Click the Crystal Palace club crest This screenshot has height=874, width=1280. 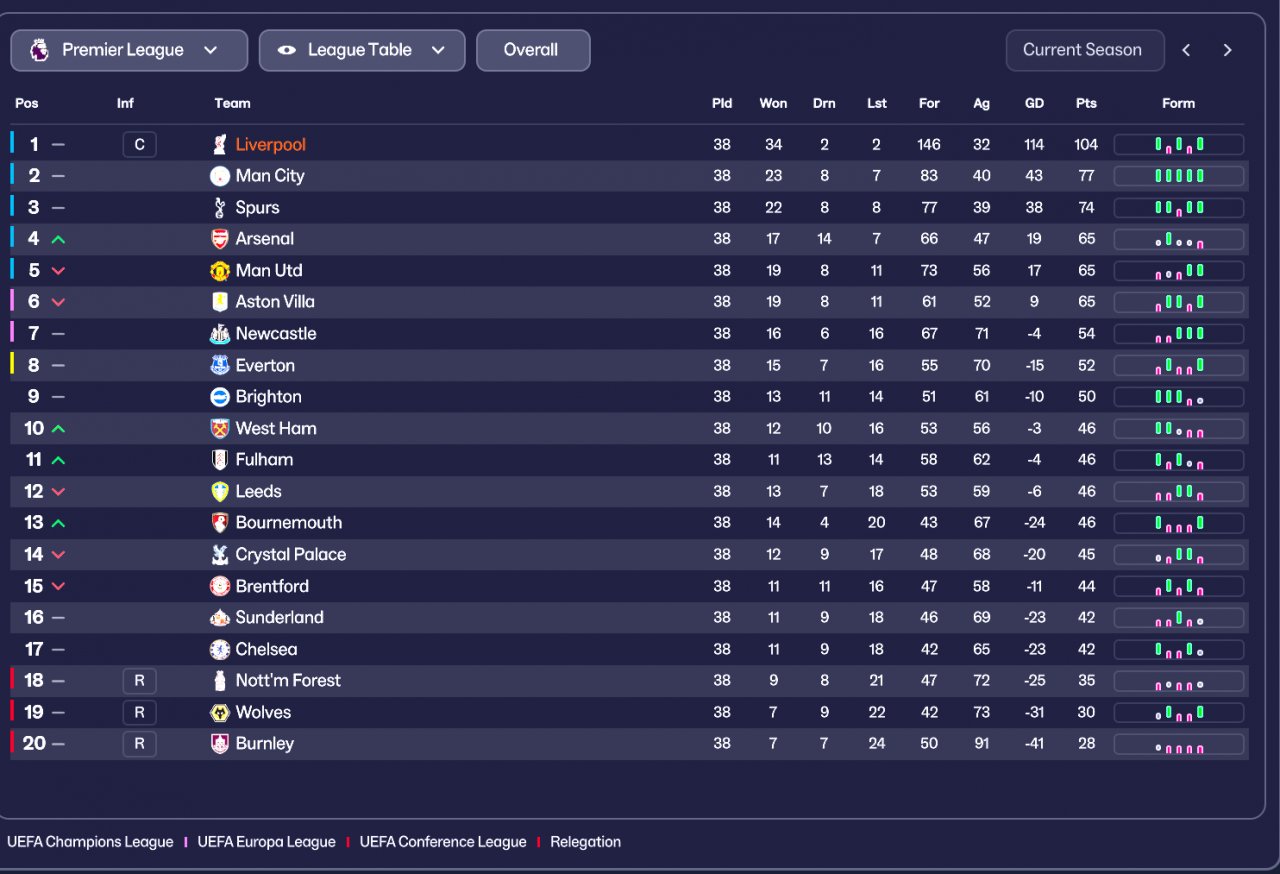point(220,555)
